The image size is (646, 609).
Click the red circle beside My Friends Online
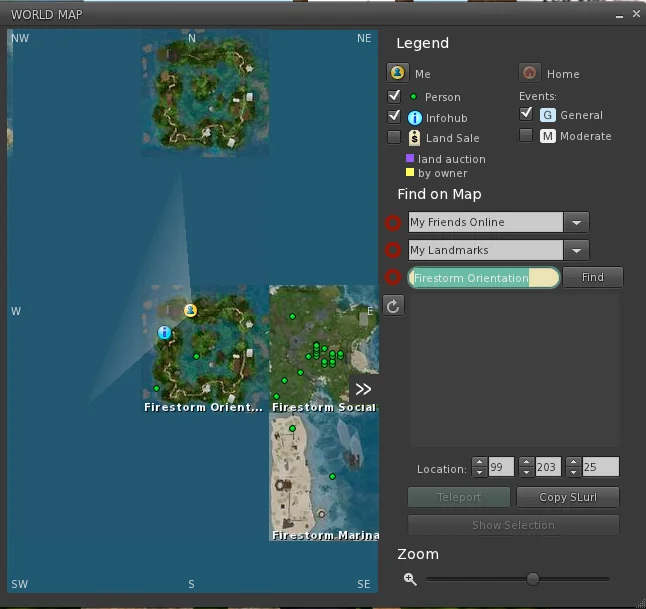[393, 223]
